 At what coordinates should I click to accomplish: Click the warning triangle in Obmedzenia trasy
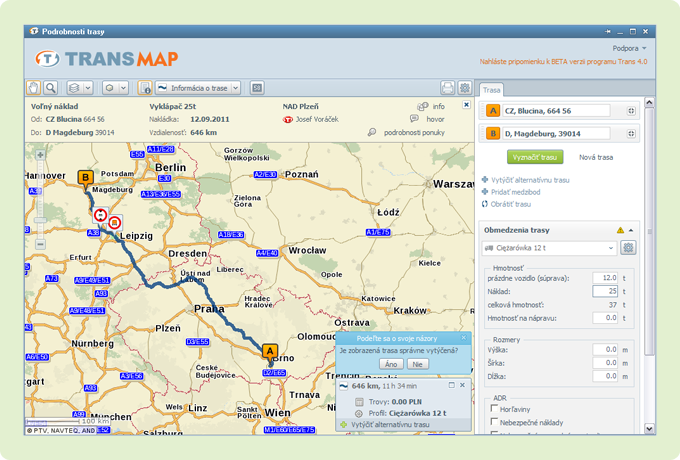[x=620, y=230]
